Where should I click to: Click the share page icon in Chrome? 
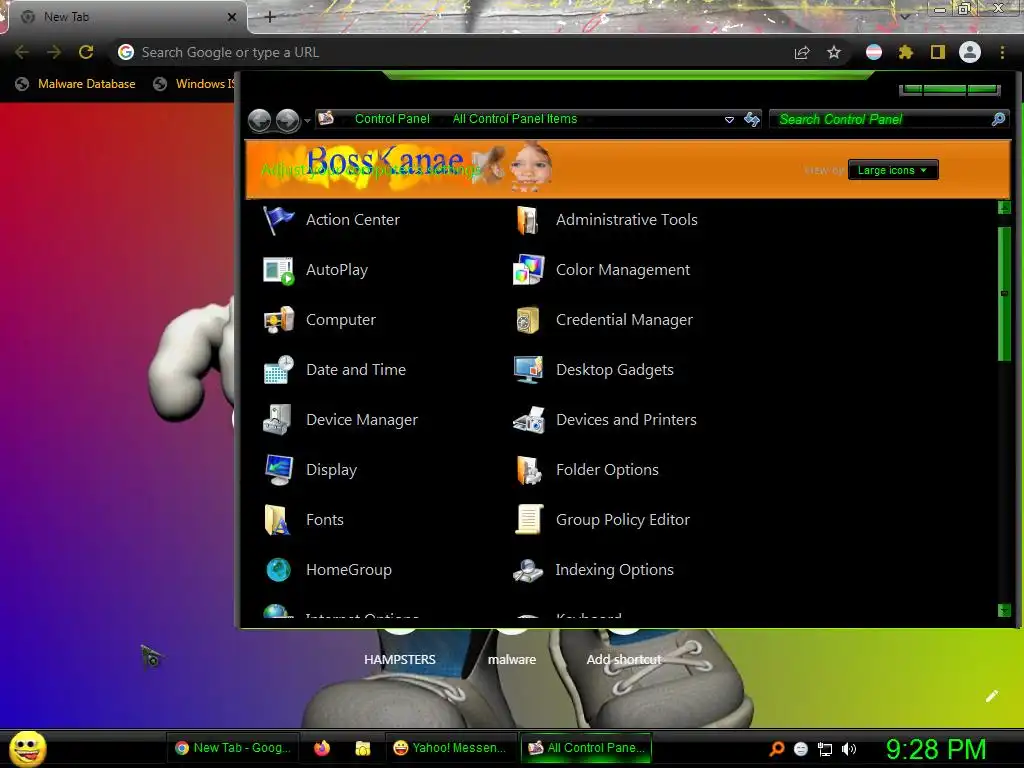[x=802, y=53]
